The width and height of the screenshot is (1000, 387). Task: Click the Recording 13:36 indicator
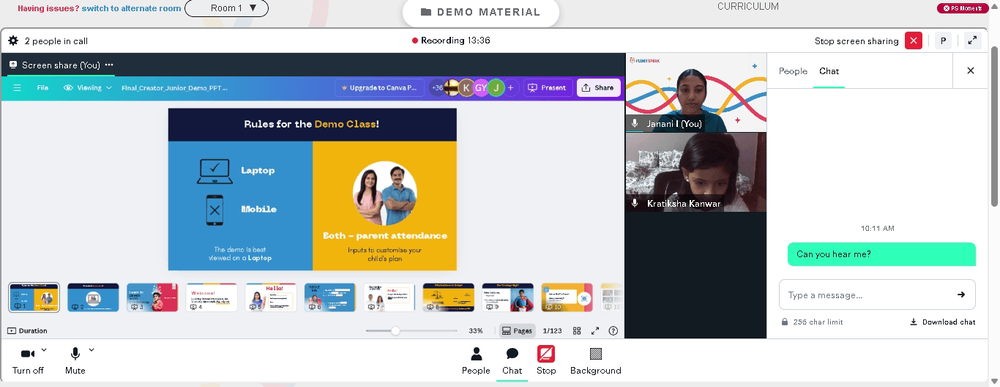click(451, 40)
